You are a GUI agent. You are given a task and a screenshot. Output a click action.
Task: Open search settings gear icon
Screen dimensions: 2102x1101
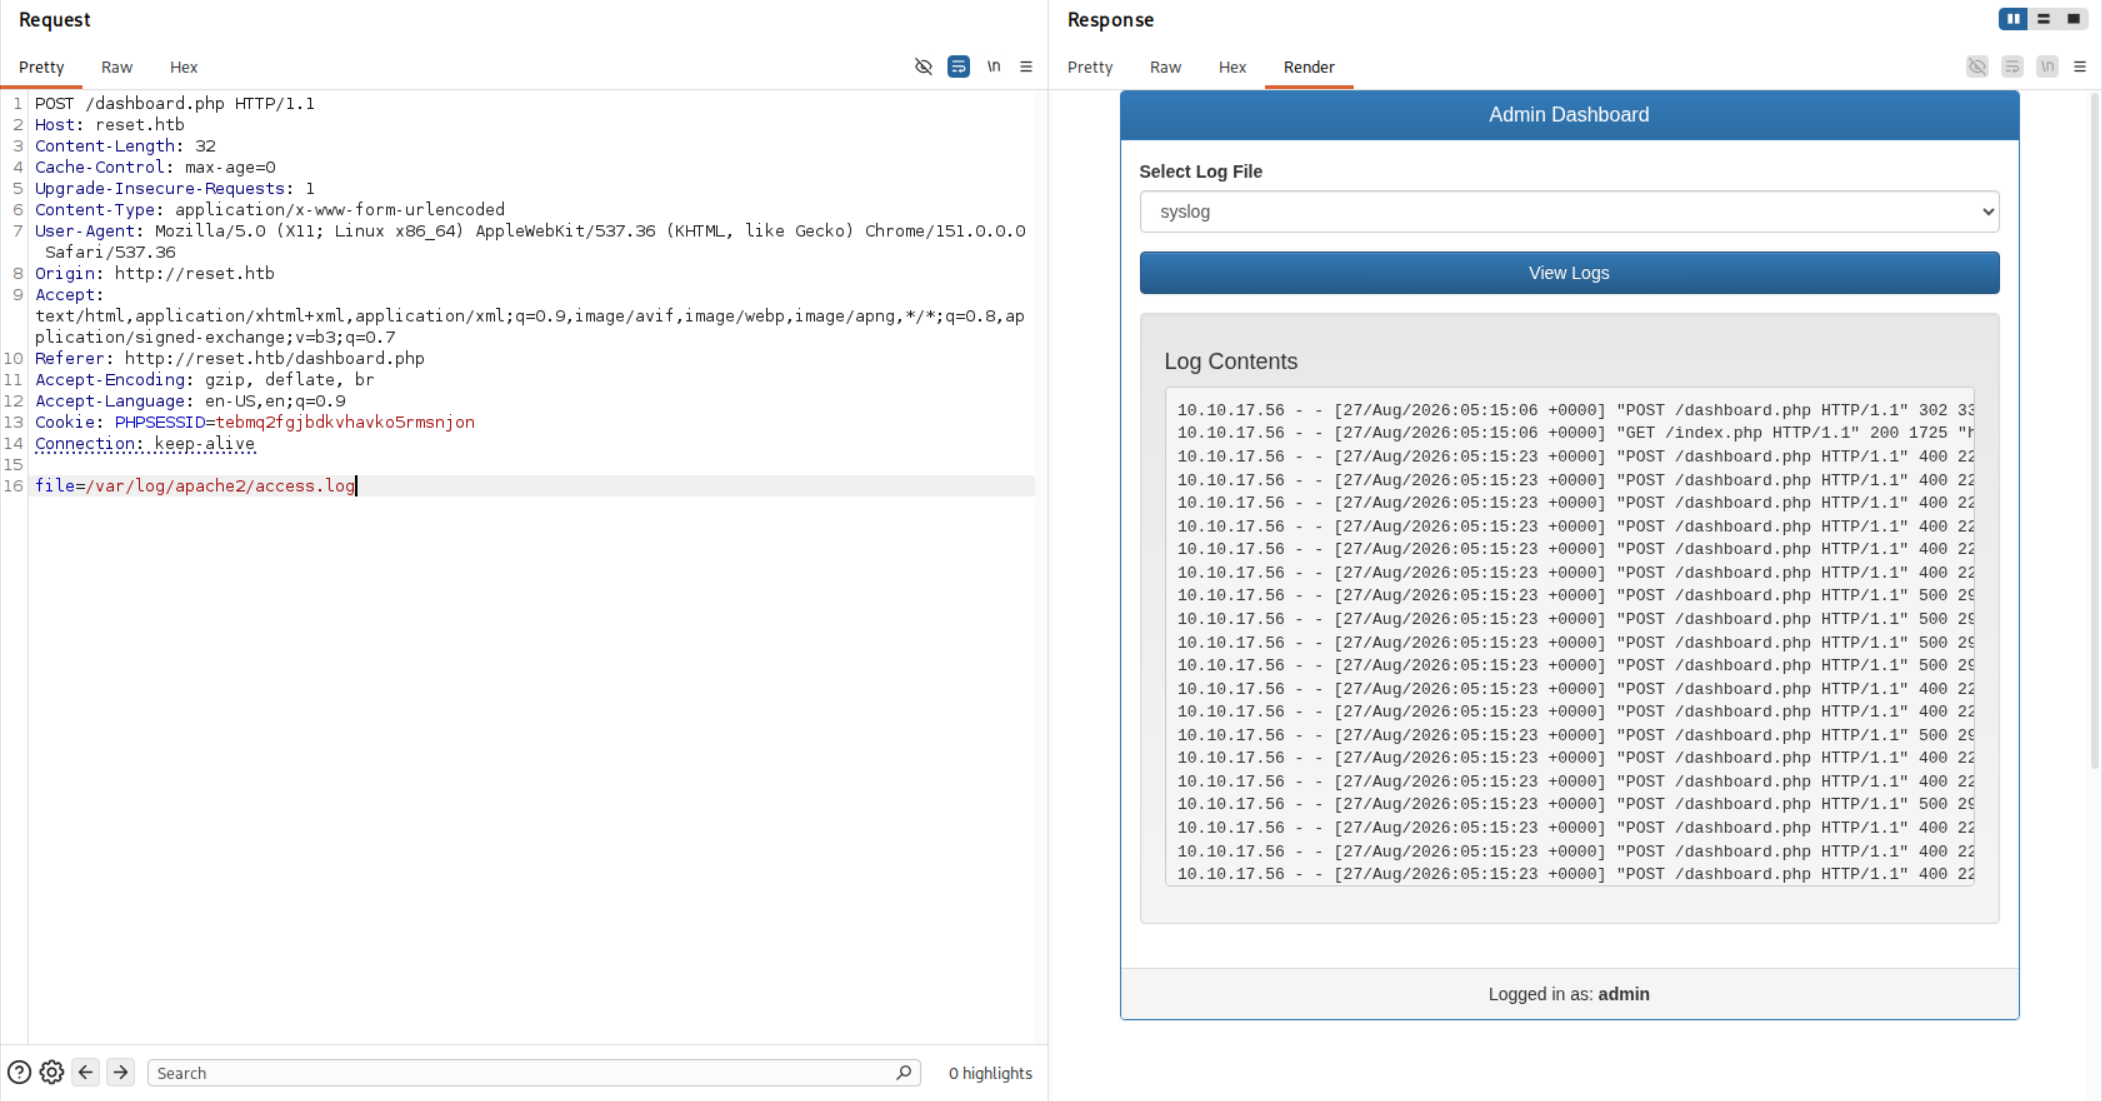coord(52,1073)
